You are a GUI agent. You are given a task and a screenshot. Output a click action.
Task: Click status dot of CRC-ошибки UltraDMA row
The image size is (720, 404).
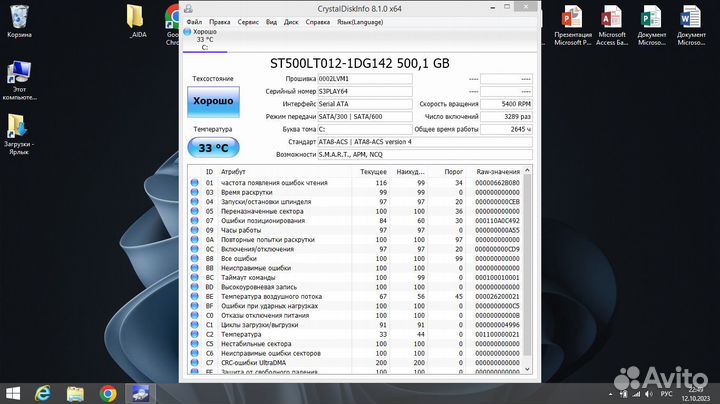195,363
